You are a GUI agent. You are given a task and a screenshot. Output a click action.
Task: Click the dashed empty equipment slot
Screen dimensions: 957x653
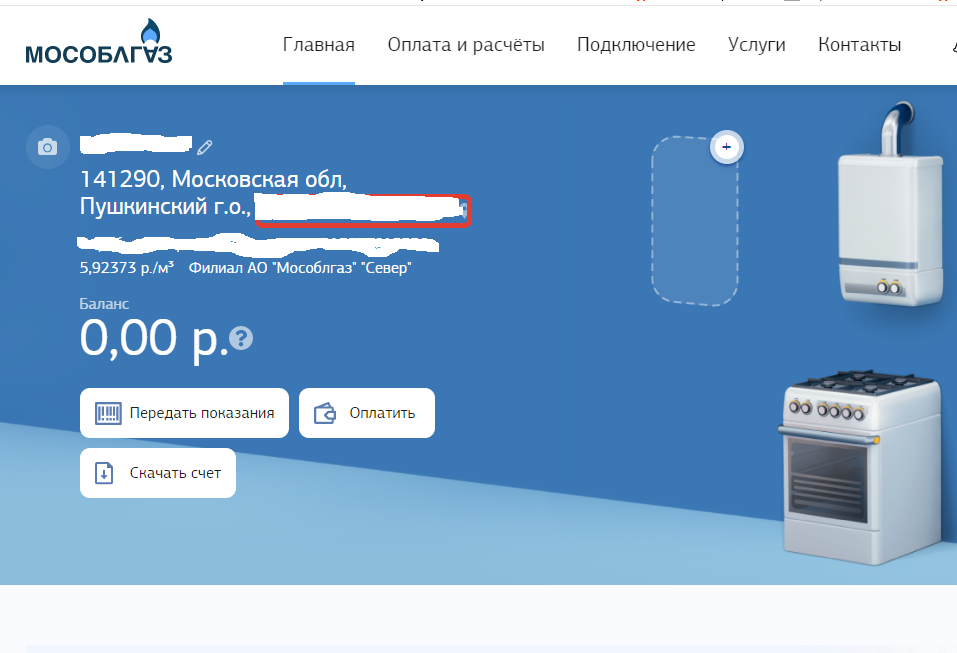point(695,221)
